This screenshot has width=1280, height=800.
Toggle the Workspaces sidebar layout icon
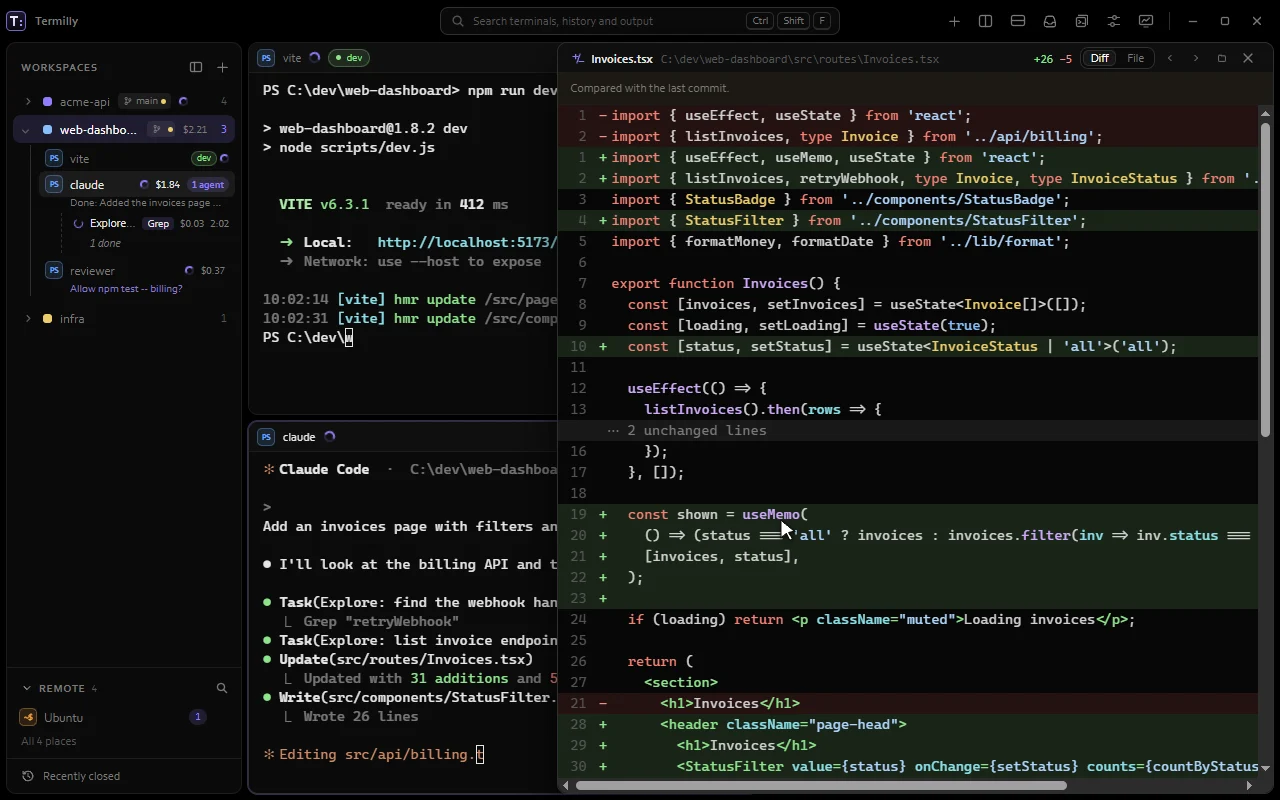click(196, 67)
